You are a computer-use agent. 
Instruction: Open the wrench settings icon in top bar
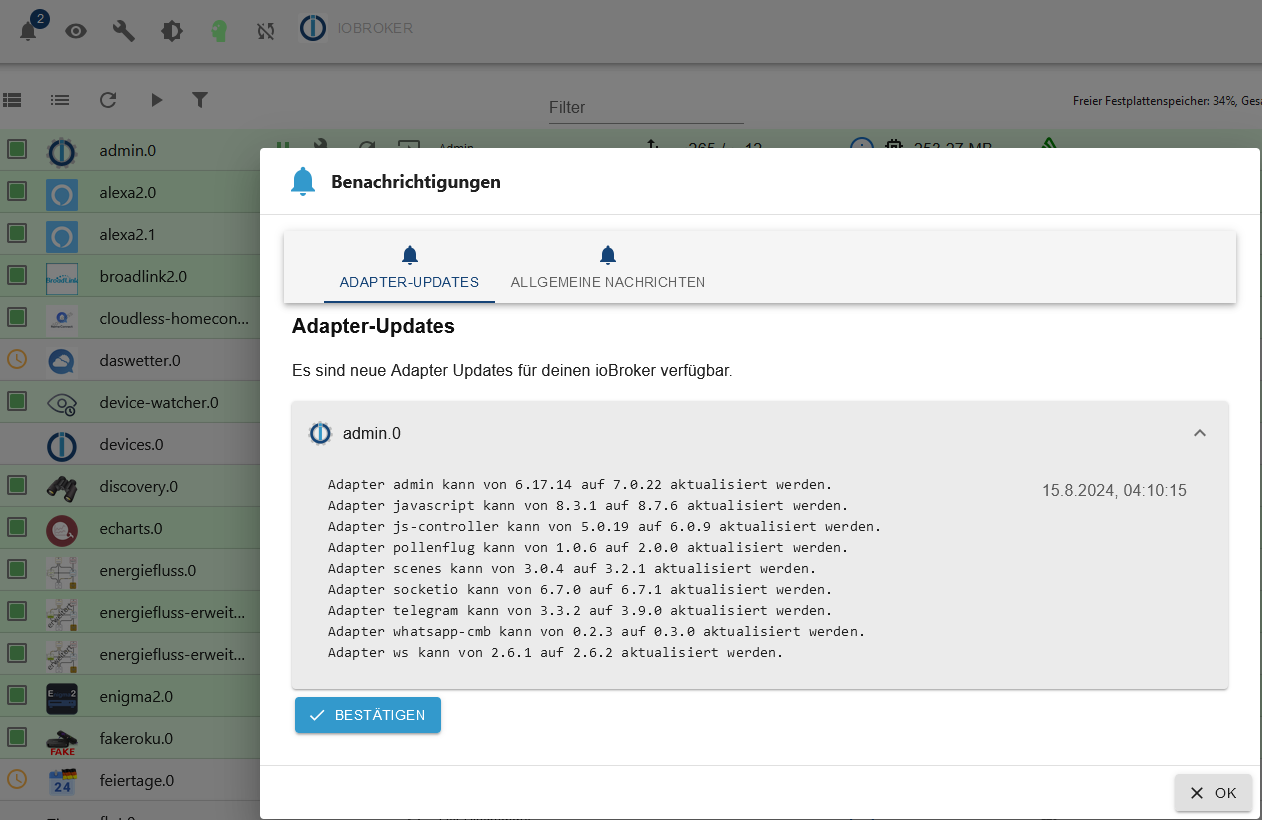point(124,31)
